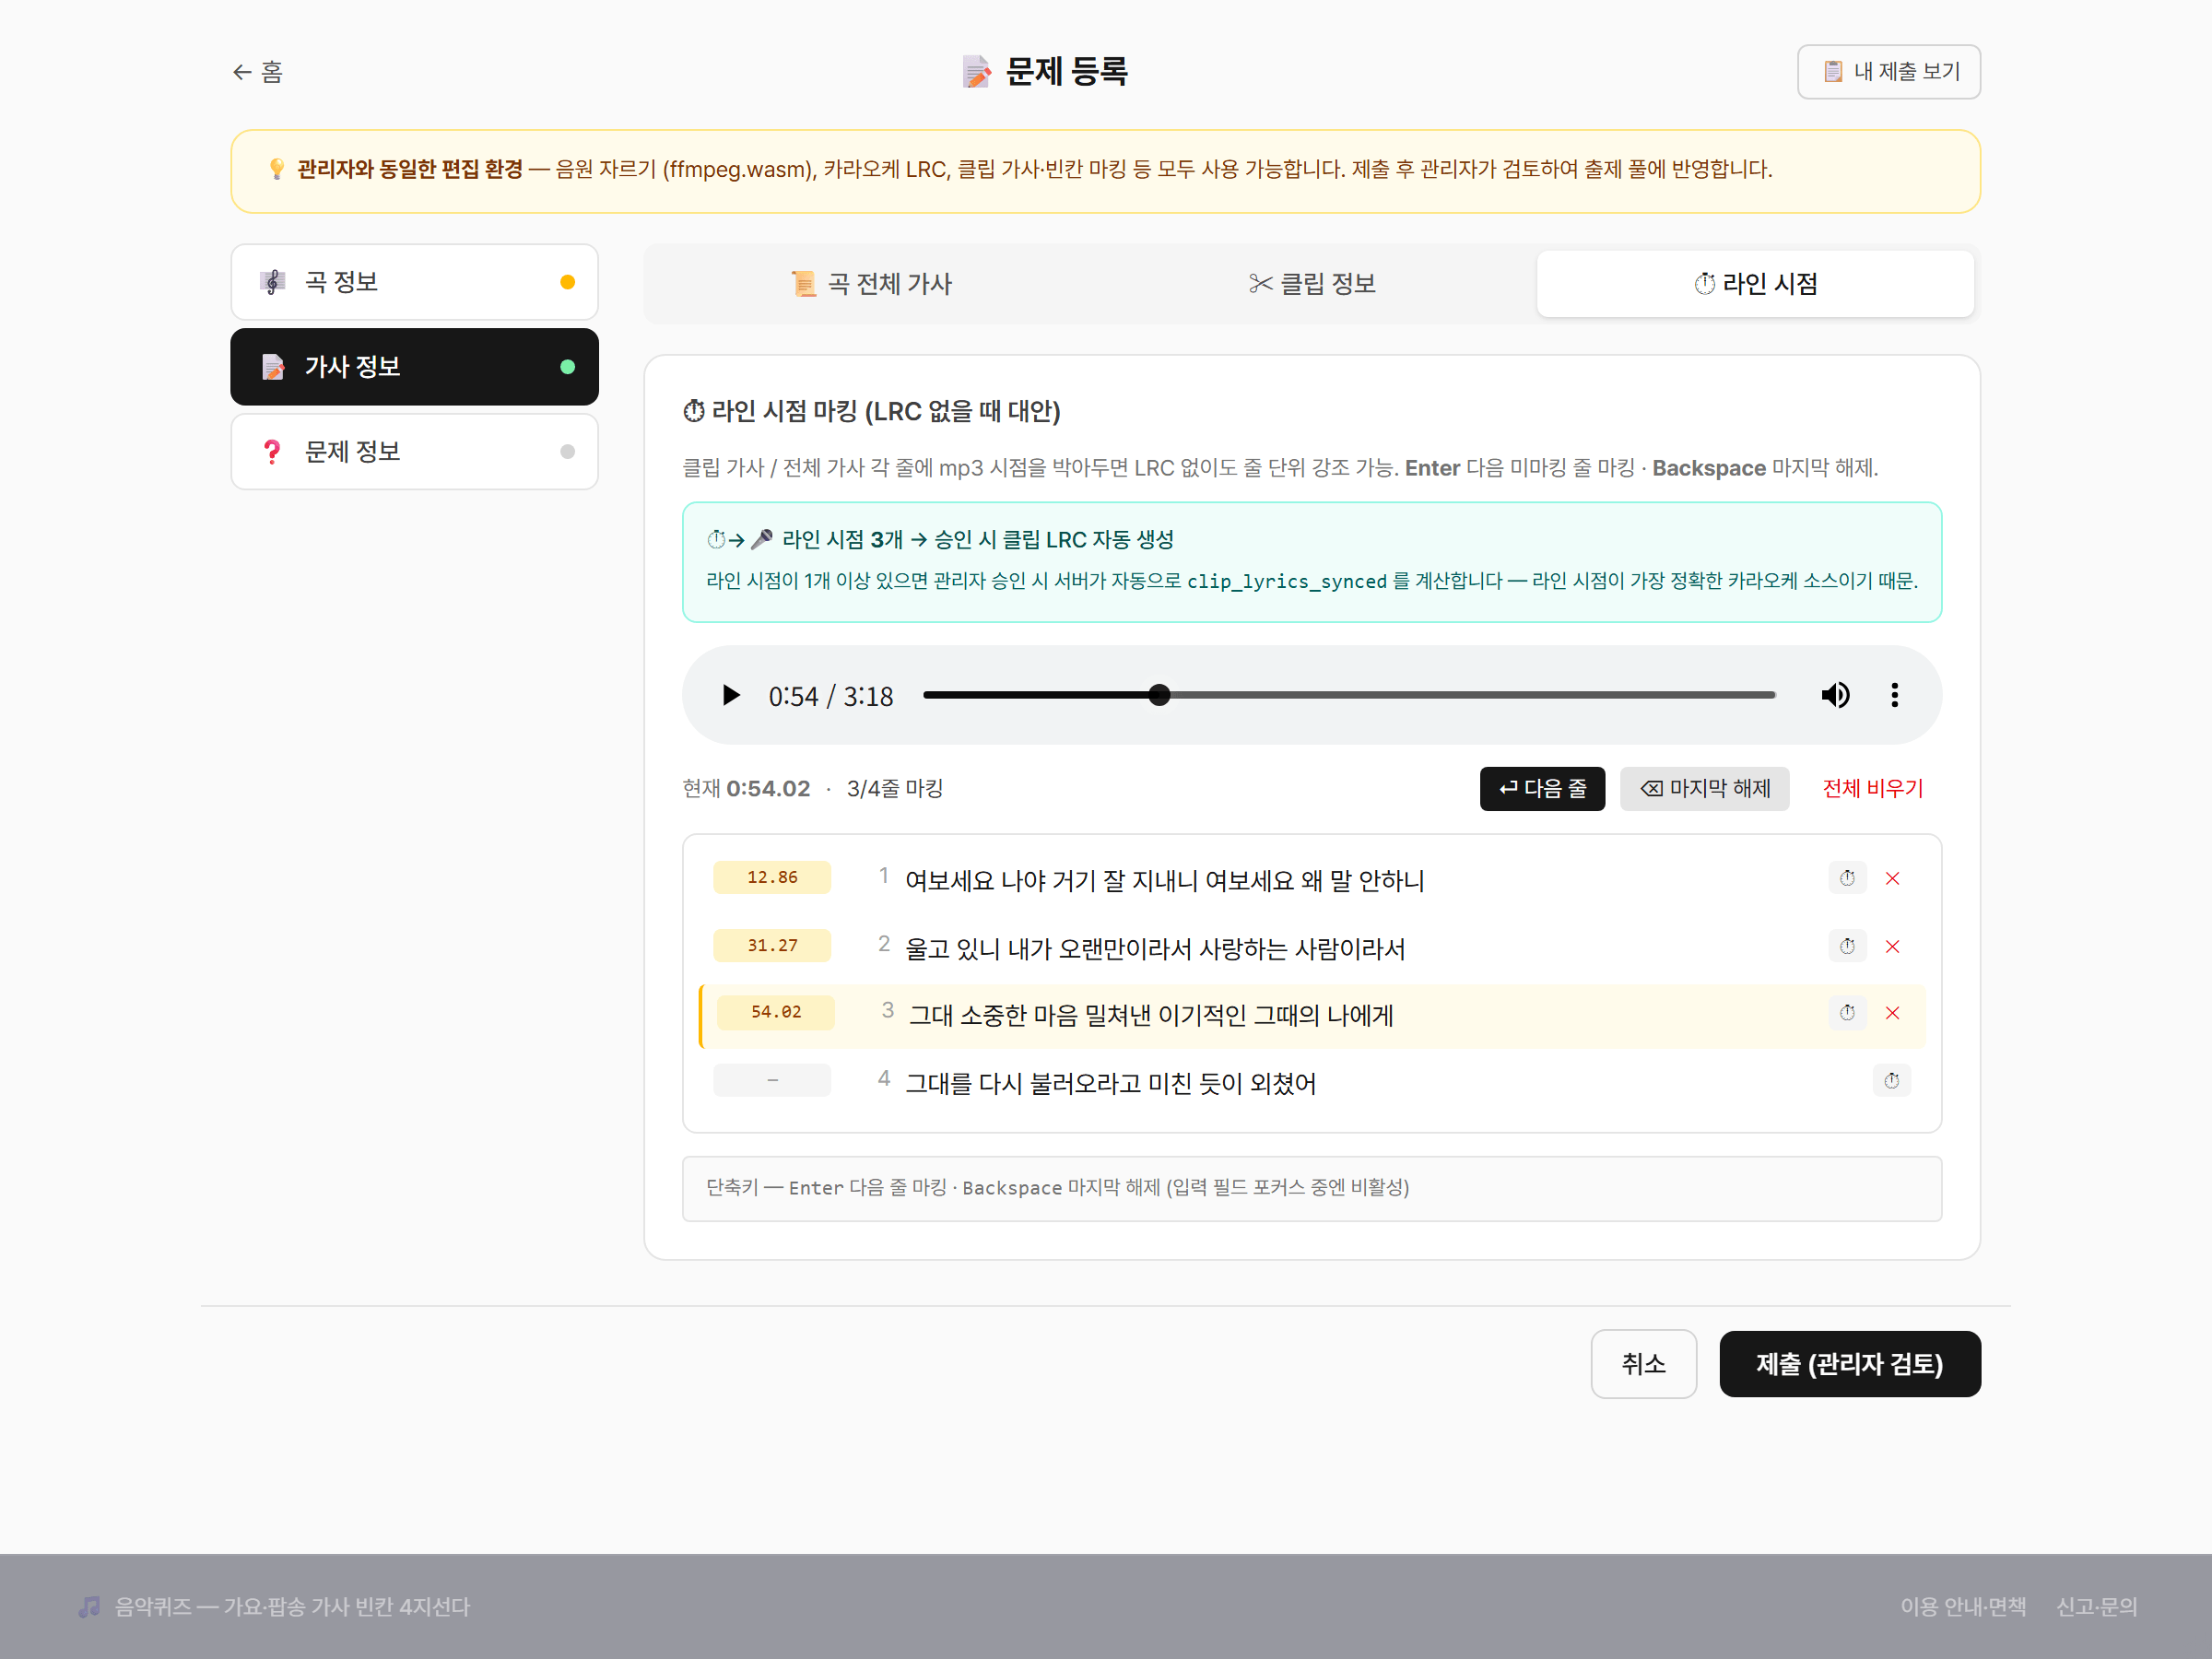
Task: Select lyric line 여보세요 나야 거기 잘 지내니
Action: [x=1164, y=881]
